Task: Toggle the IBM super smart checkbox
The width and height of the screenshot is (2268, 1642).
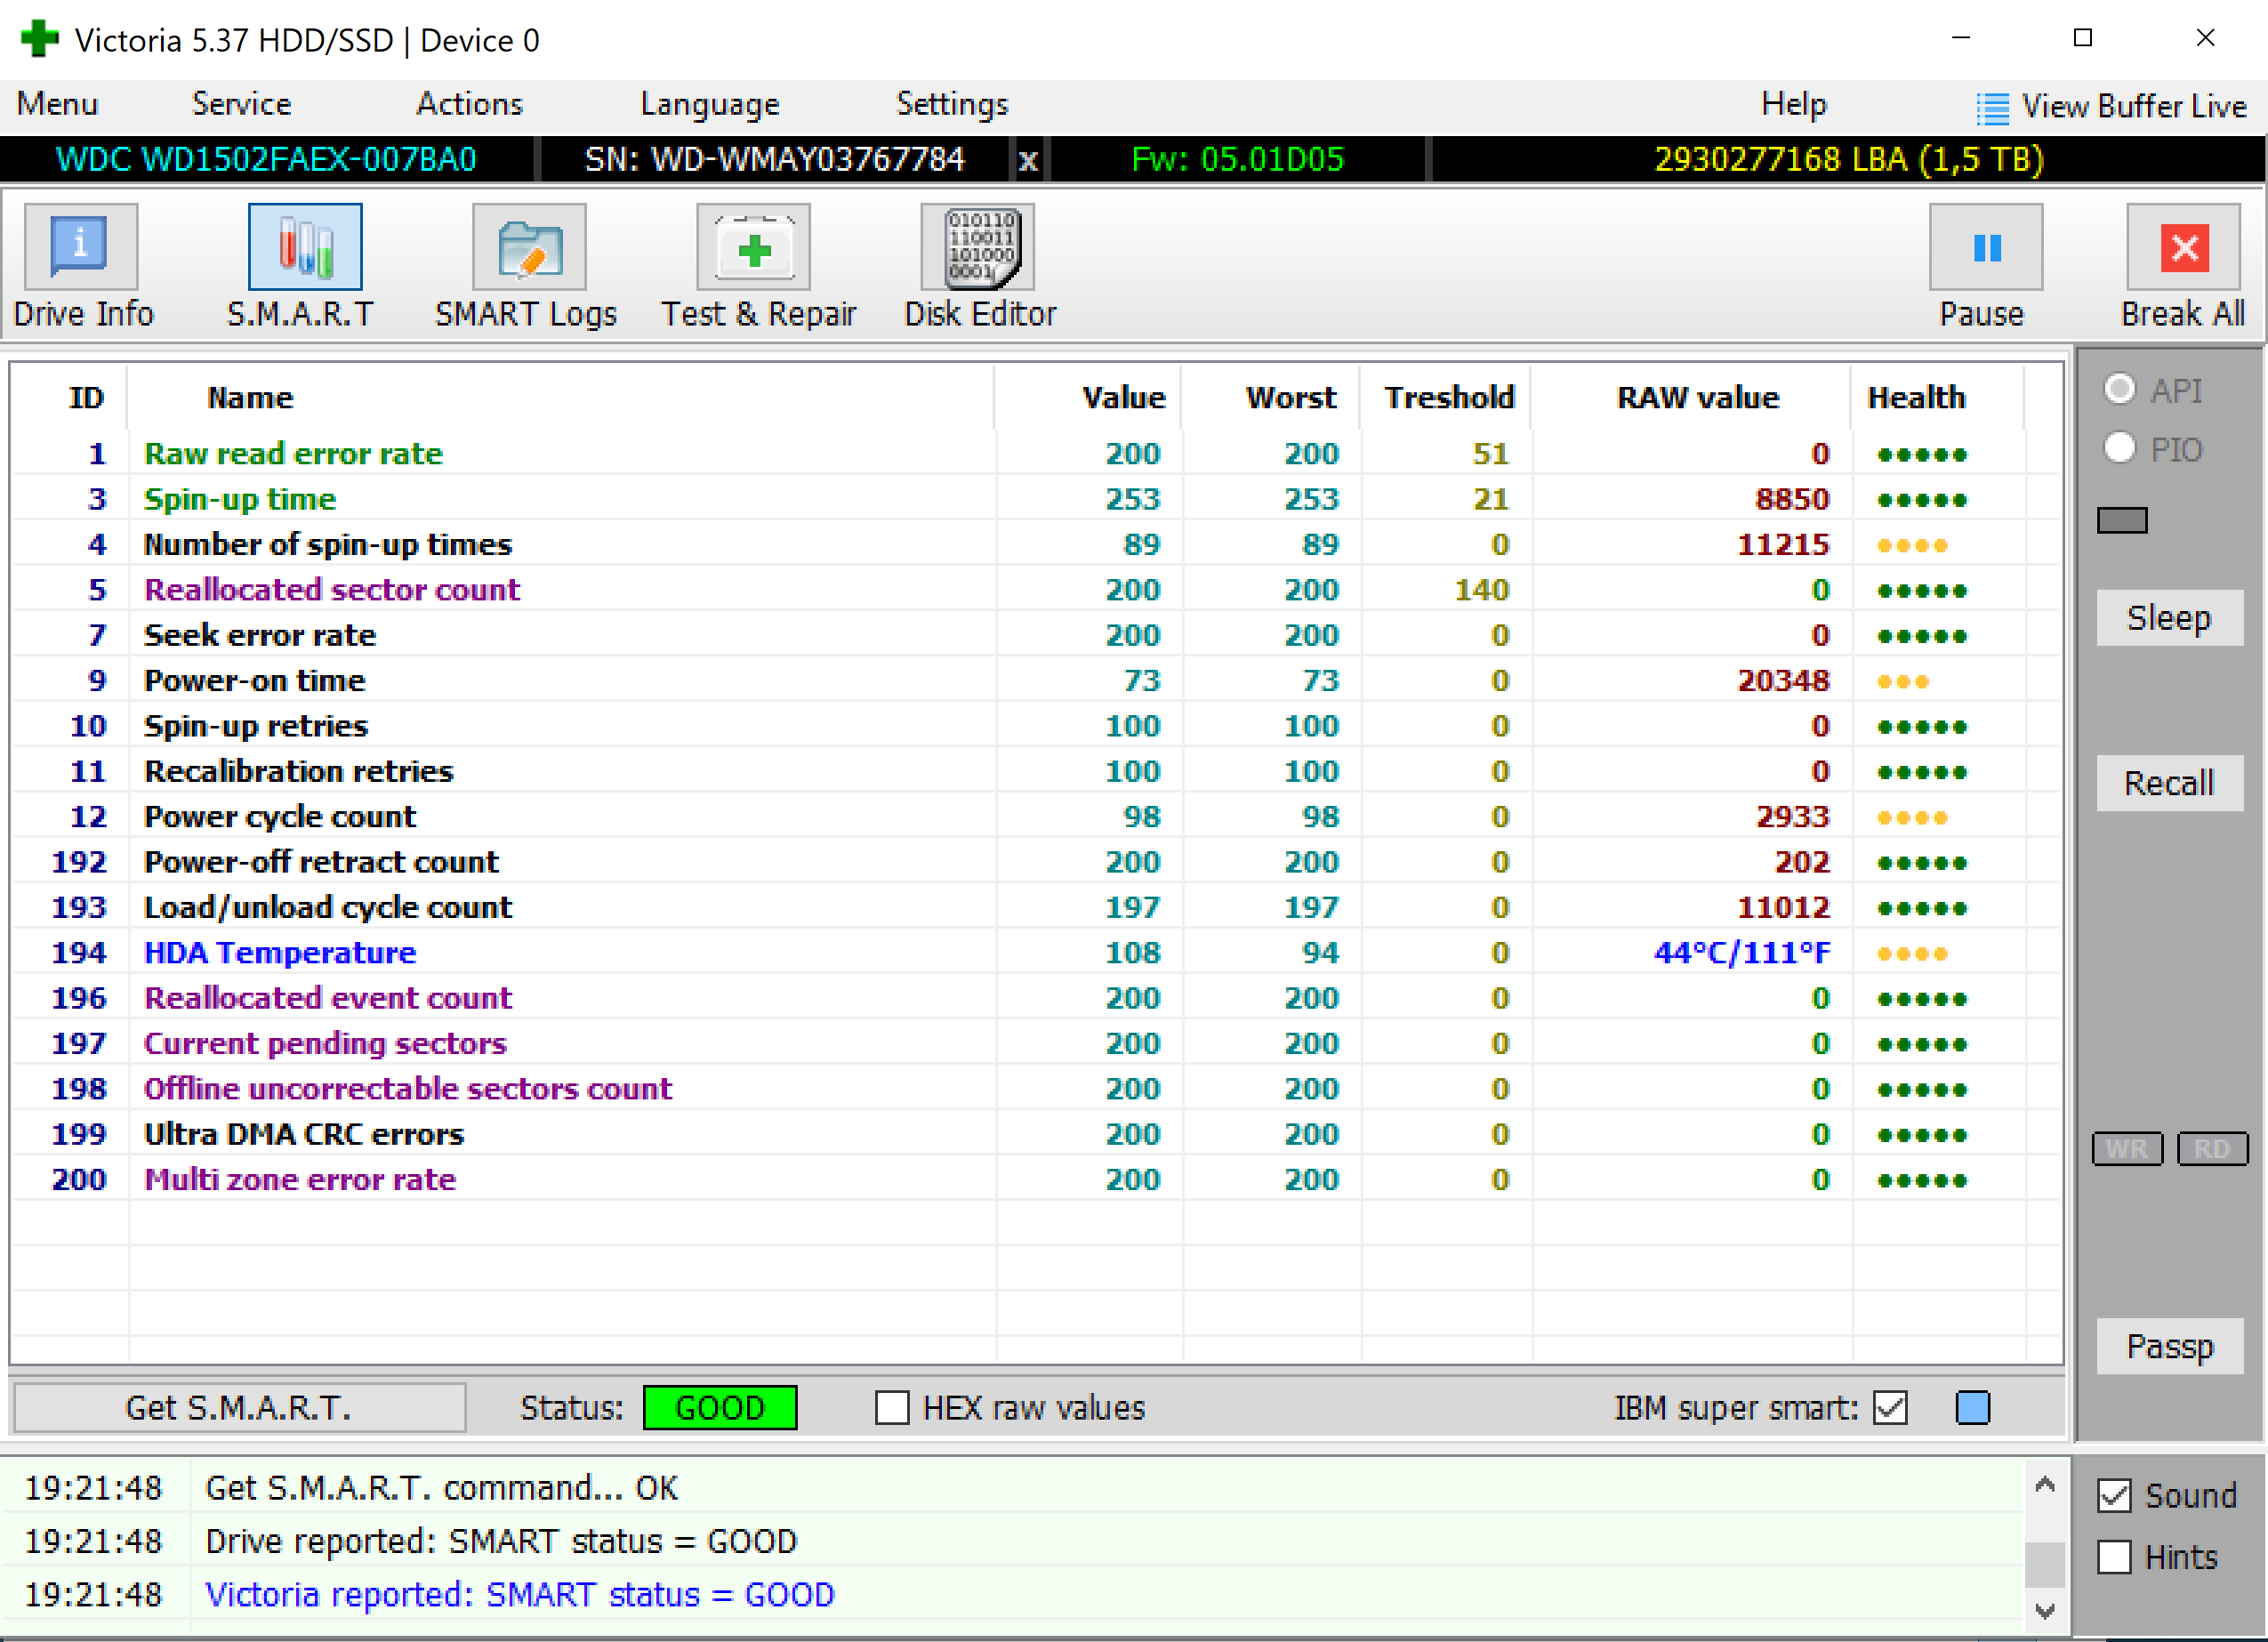Action: coord(1891,1408)
